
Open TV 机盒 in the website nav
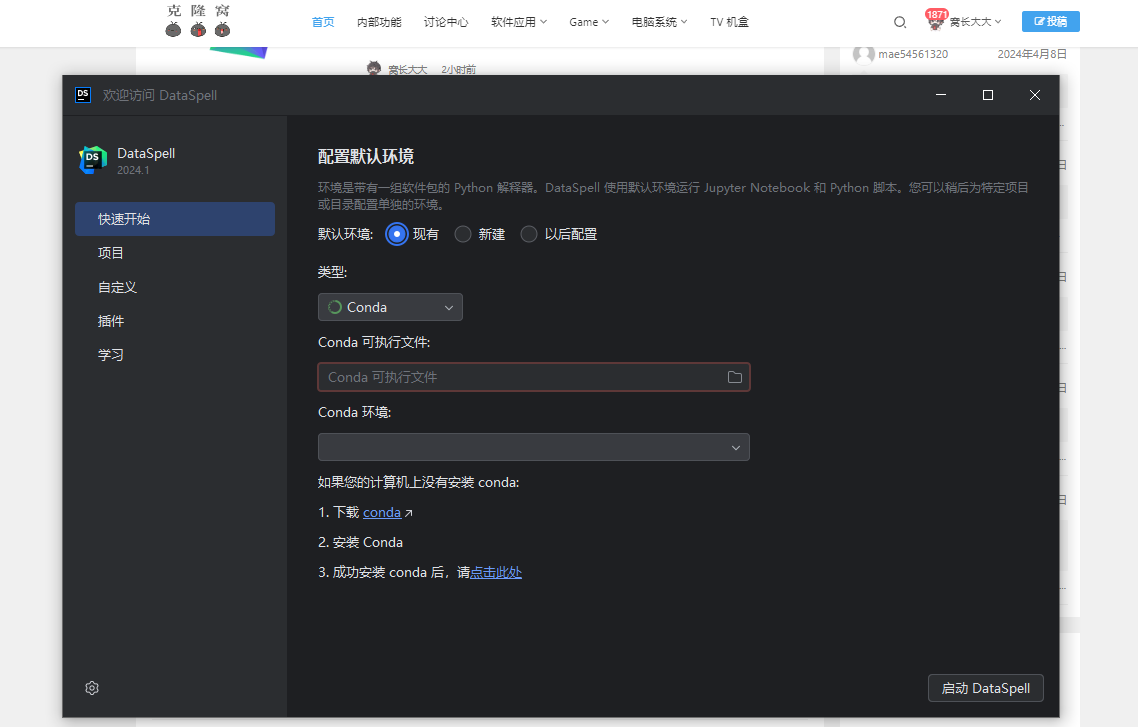729,22
